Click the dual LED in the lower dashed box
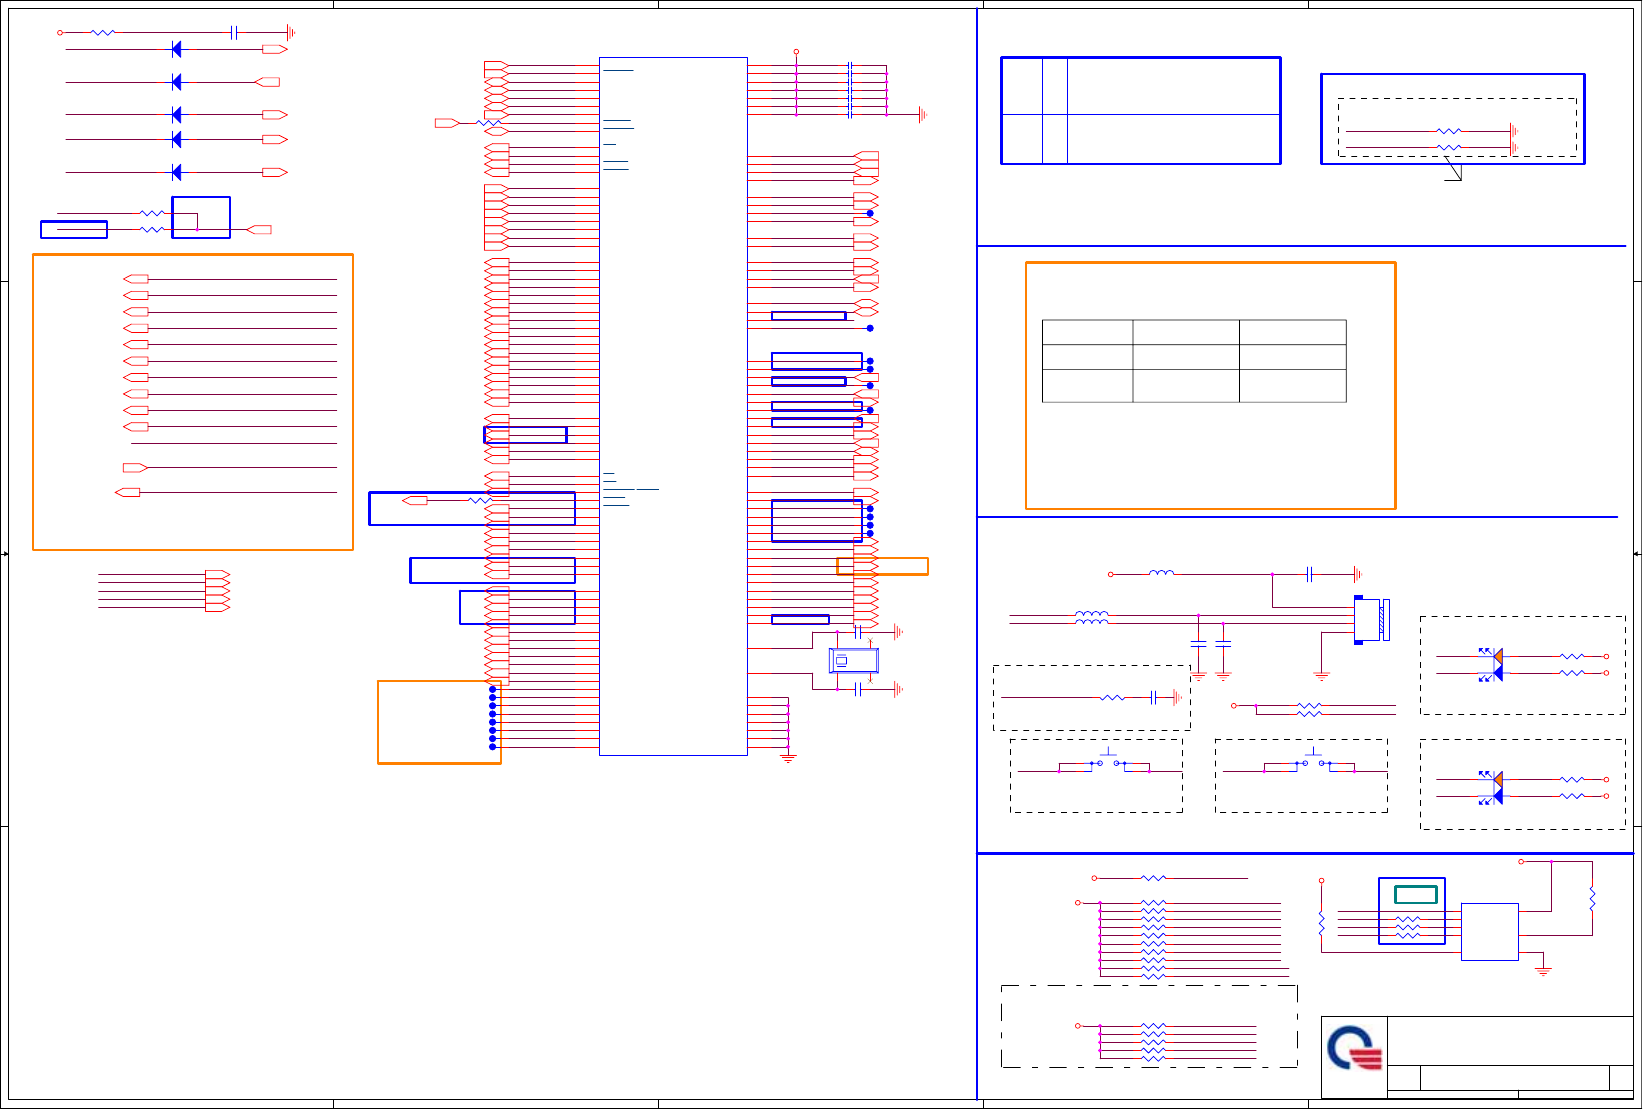The height and width of the screenshot is (1109, 1643). pyautogui.click(x=1491, y=788)
